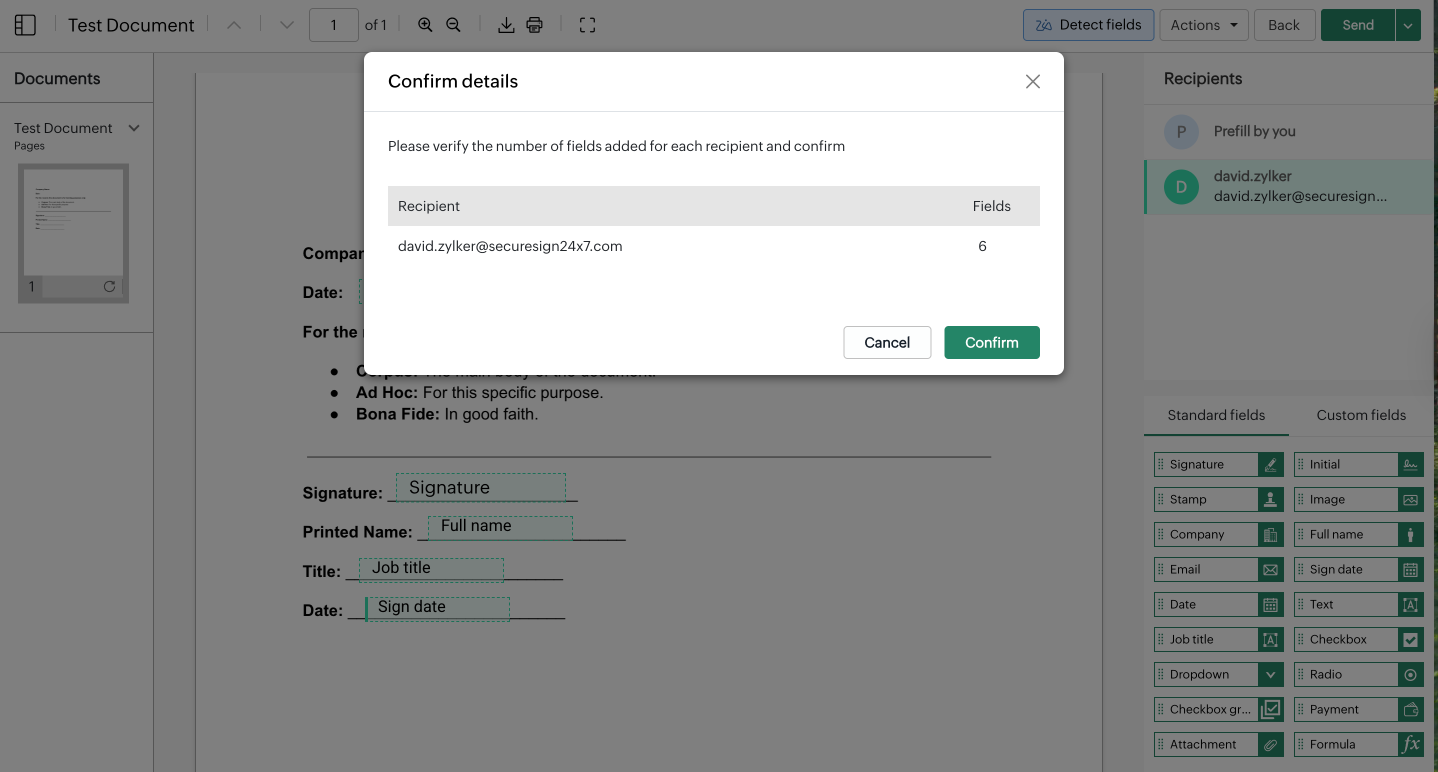Expand the Send button dropdown arrow
1438x772 pixels.
pos(1408,25)
